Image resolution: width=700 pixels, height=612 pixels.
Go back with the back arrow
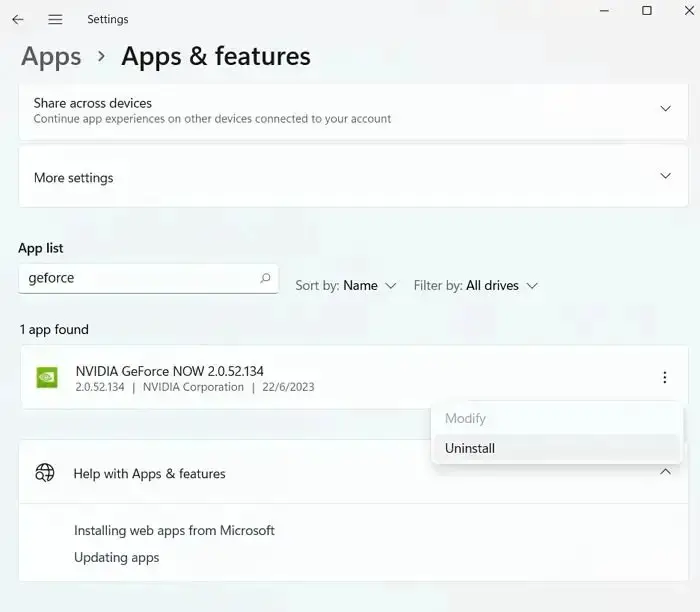18,19
